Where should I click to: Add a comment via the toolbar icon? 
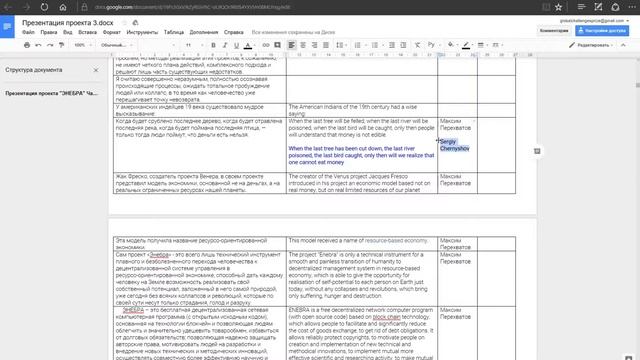278,45
